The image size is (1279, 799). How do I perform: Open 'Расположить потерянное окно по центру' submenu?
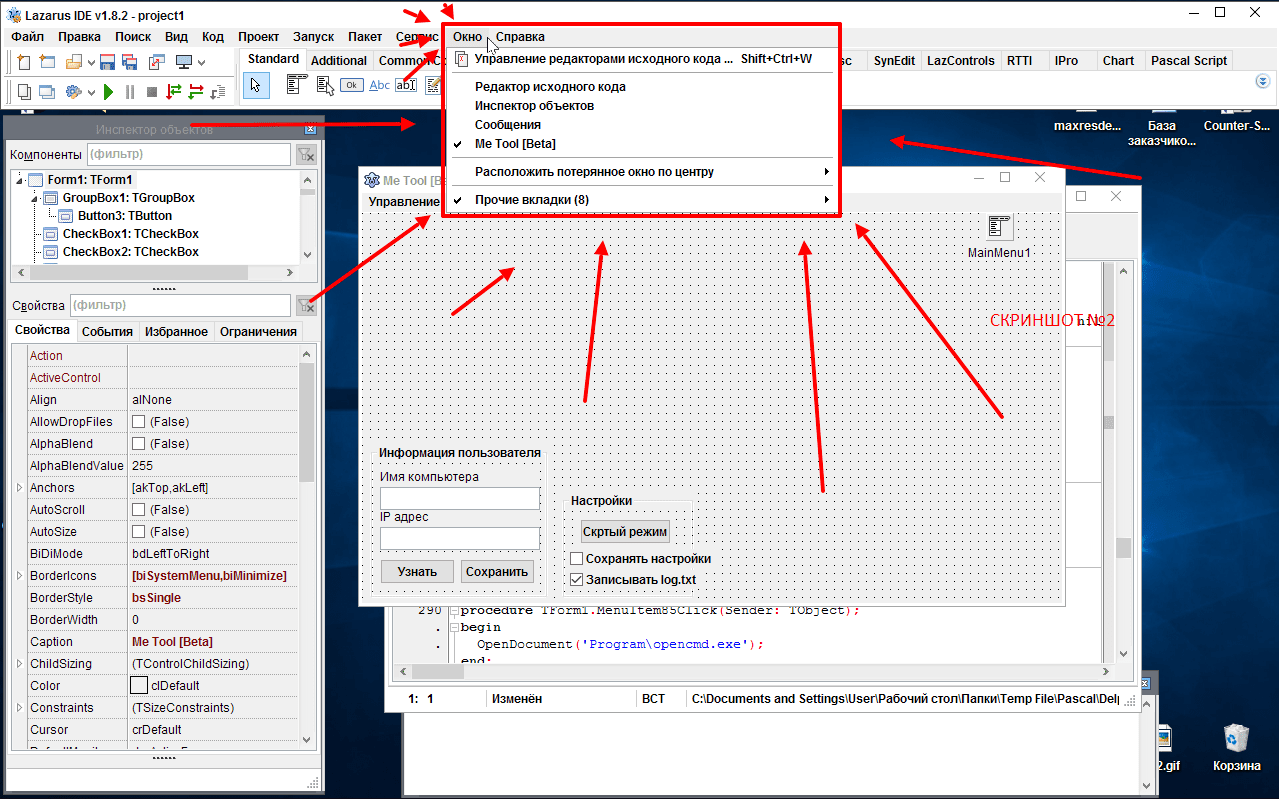point(641,172)
